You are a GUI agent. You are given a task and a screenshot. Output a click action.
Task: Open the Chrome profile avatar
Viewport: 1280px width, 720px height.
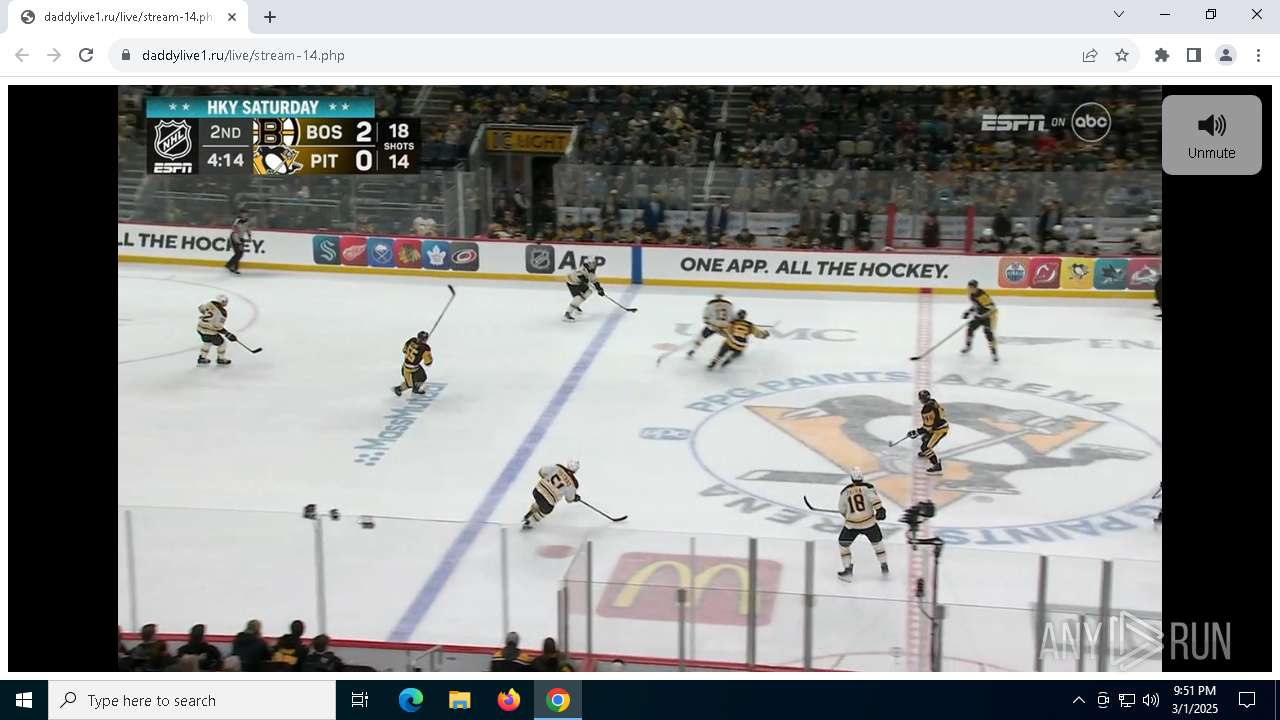tap(1226, 55)
